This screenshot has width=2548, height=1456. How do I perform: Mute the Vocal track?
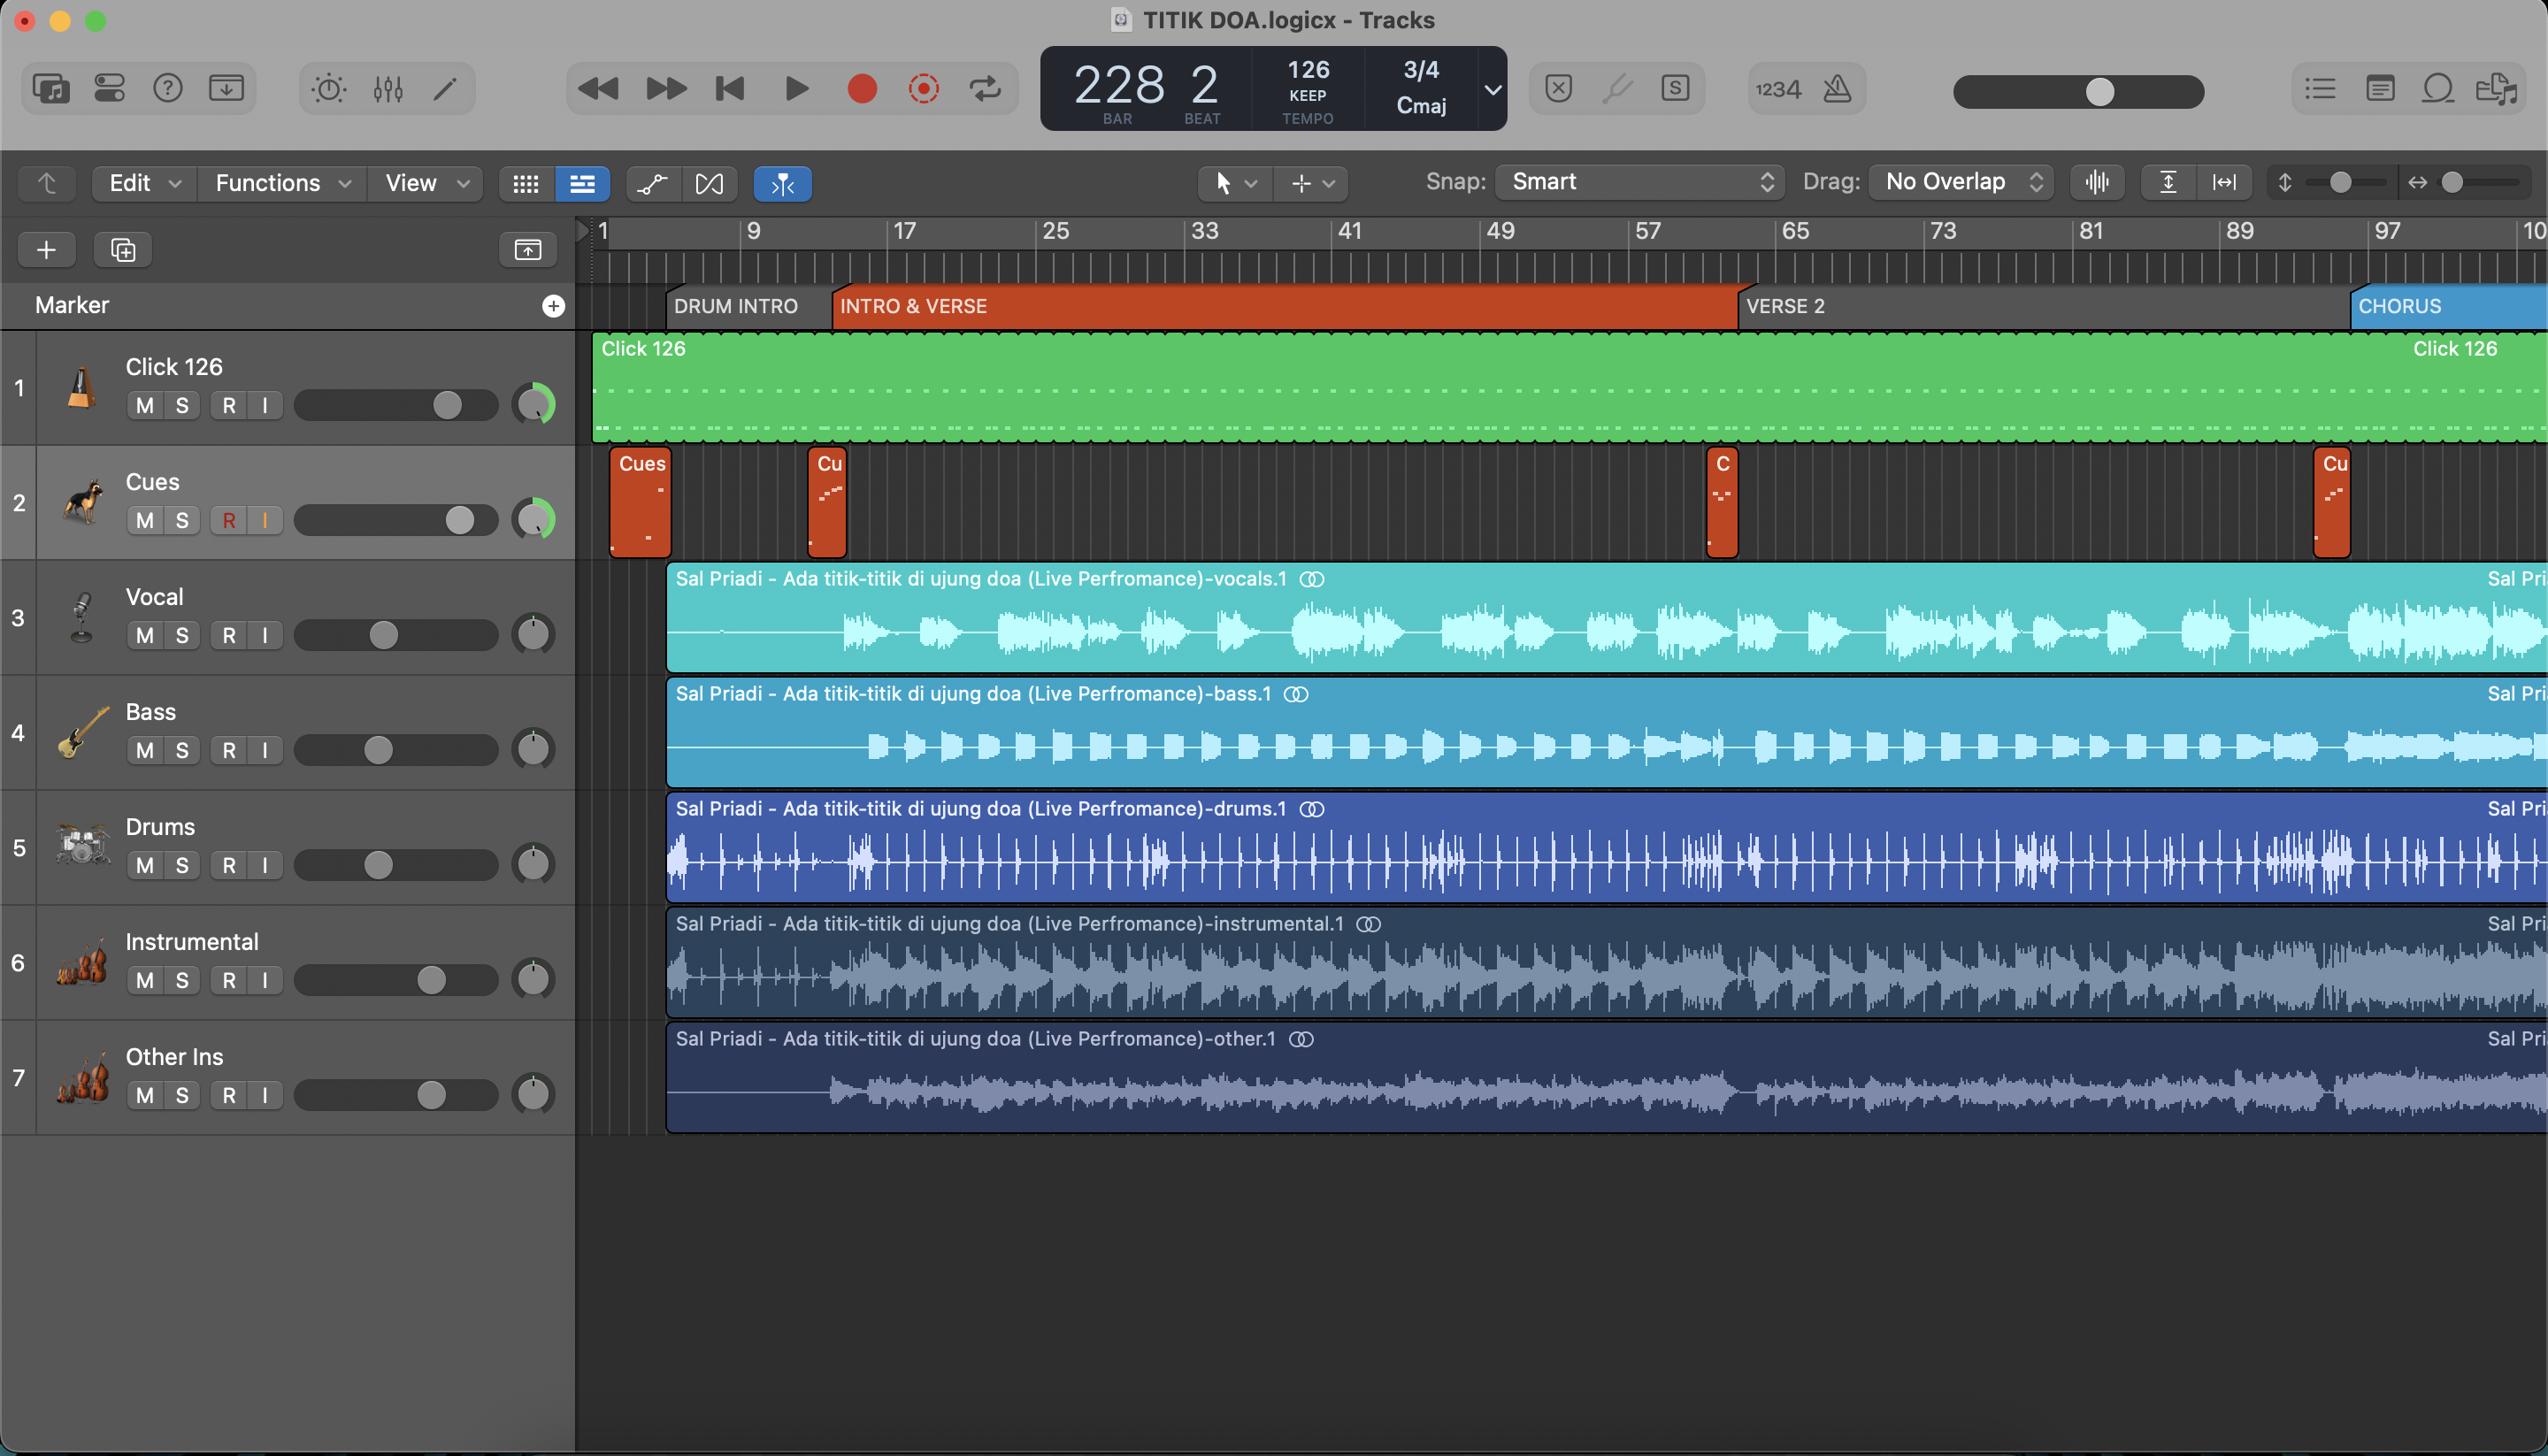tap(145, 635)
